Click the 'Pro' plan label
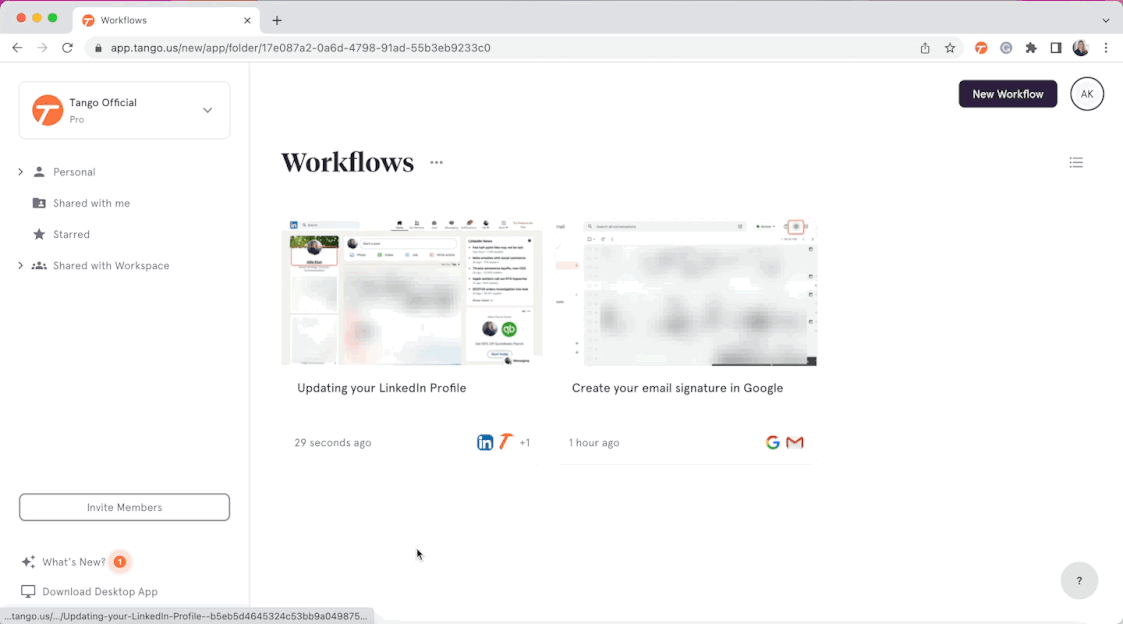Viewport: 1123px width, 624px height. point(77,120)
